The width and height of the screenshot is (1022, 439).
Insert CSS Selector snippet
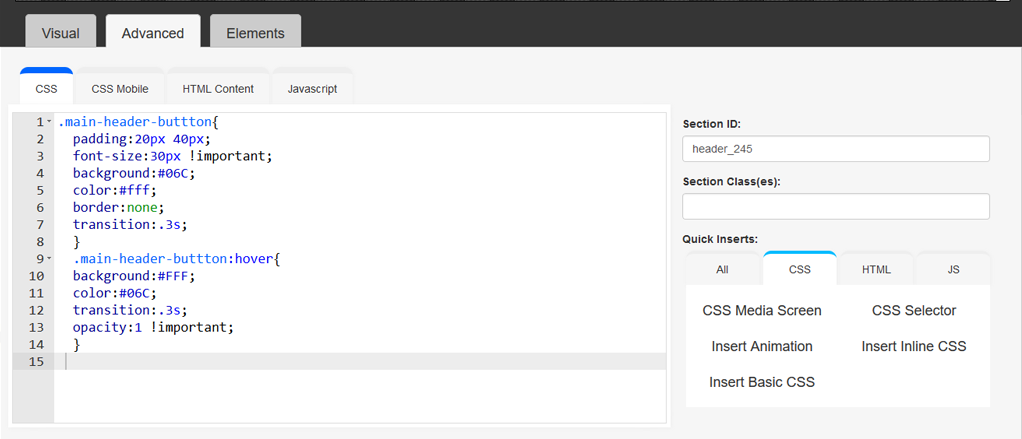click(914, 311)
